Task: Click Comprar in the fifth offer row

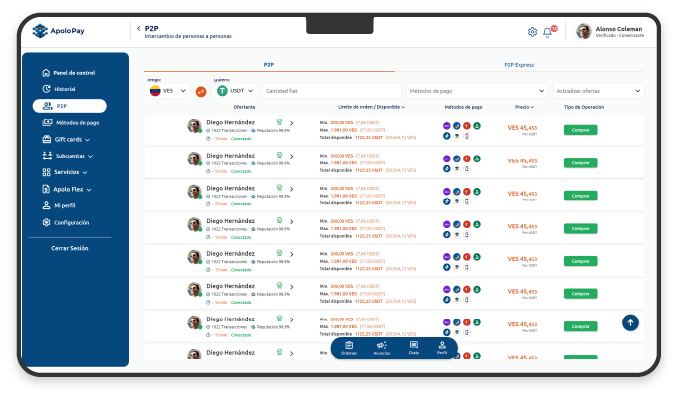Action: (x=580, y=261)
